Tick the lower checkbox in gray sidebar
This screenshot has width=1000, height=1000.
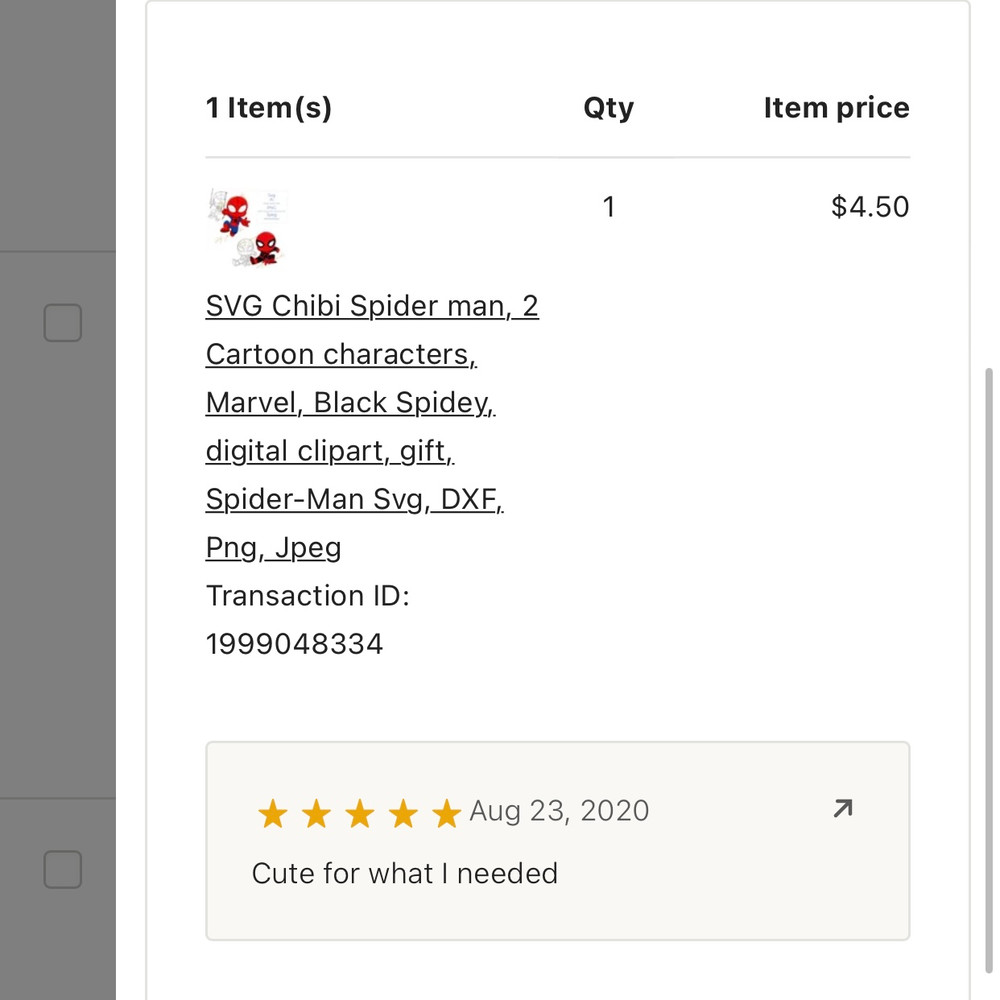(x=62, y=870)
